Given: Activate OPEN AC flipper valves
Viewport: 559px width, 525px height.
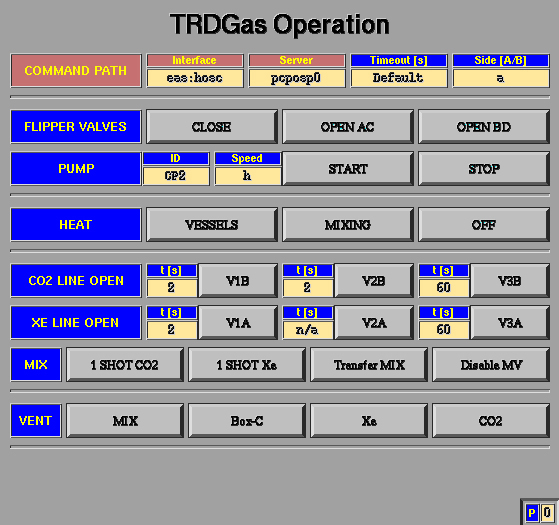Looking at the screenshot, I should tap(348, 127).
